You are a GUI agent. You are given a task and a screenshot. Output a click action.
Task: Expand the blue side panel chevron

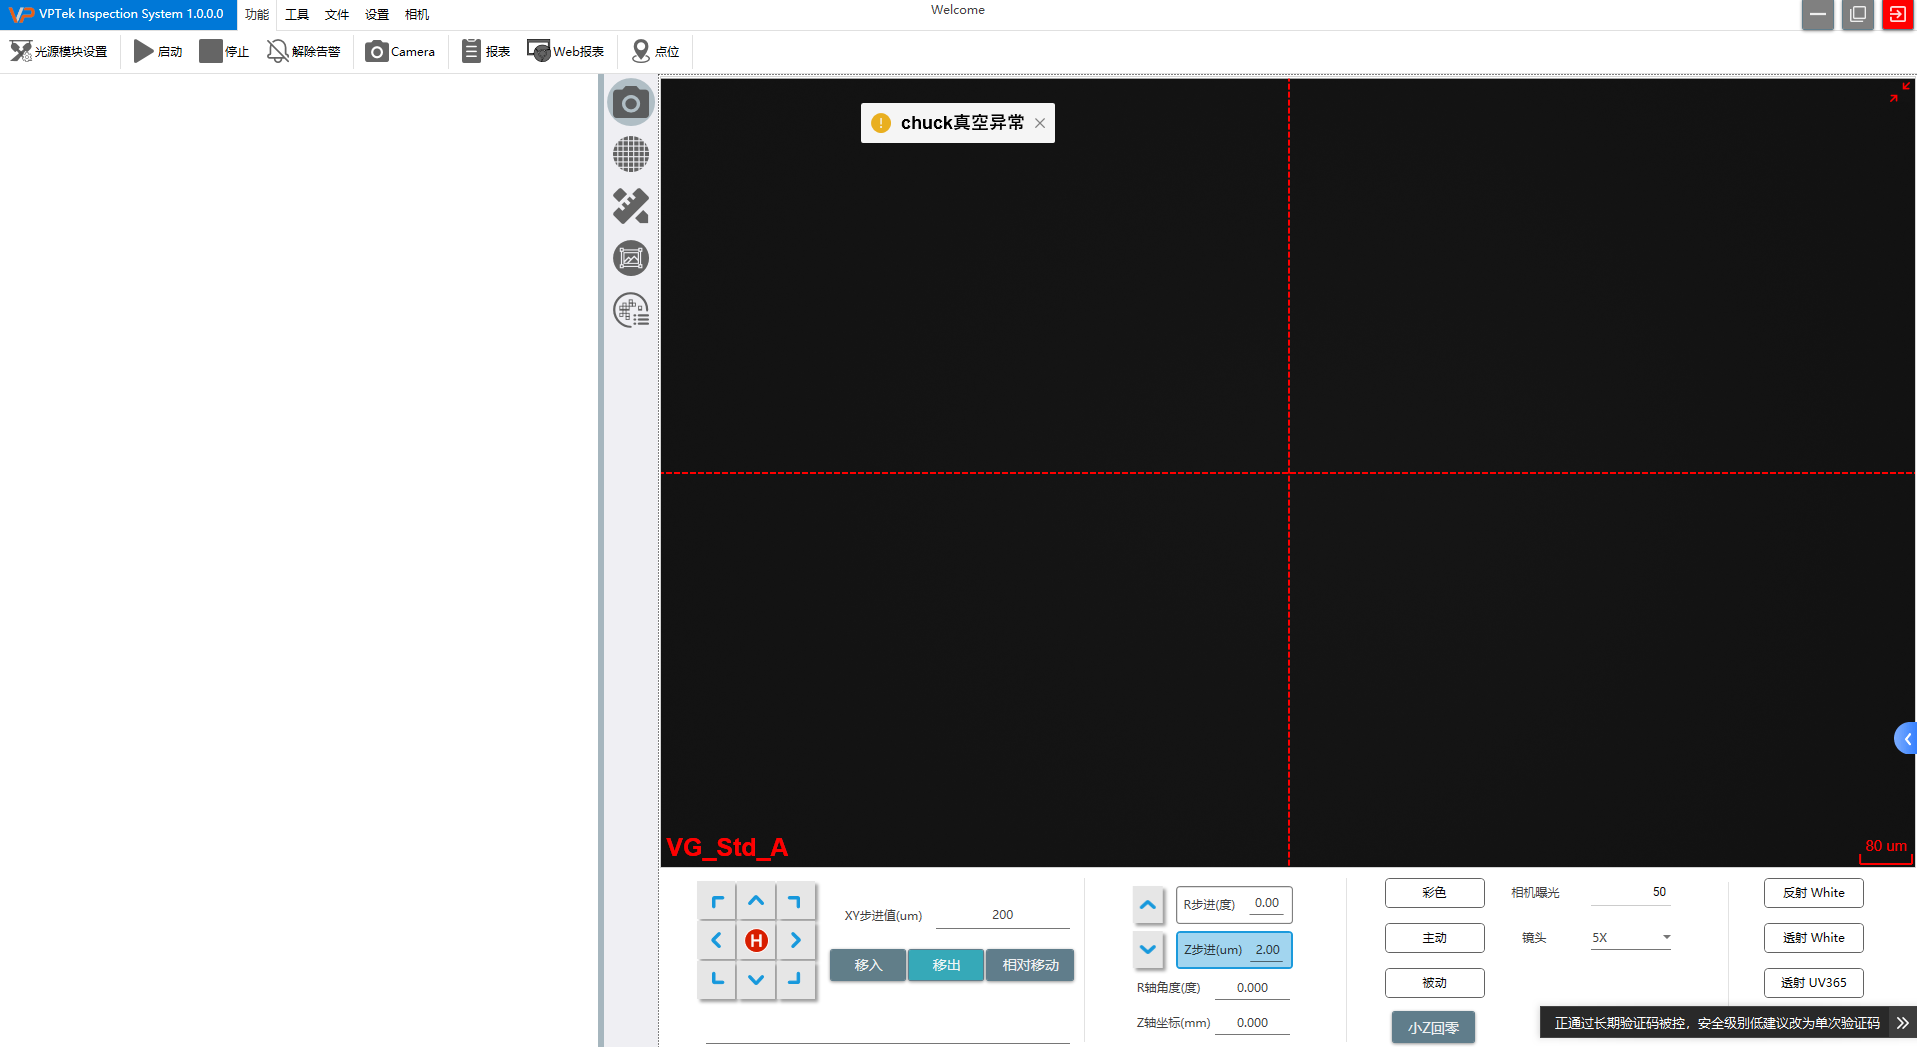1906,739
